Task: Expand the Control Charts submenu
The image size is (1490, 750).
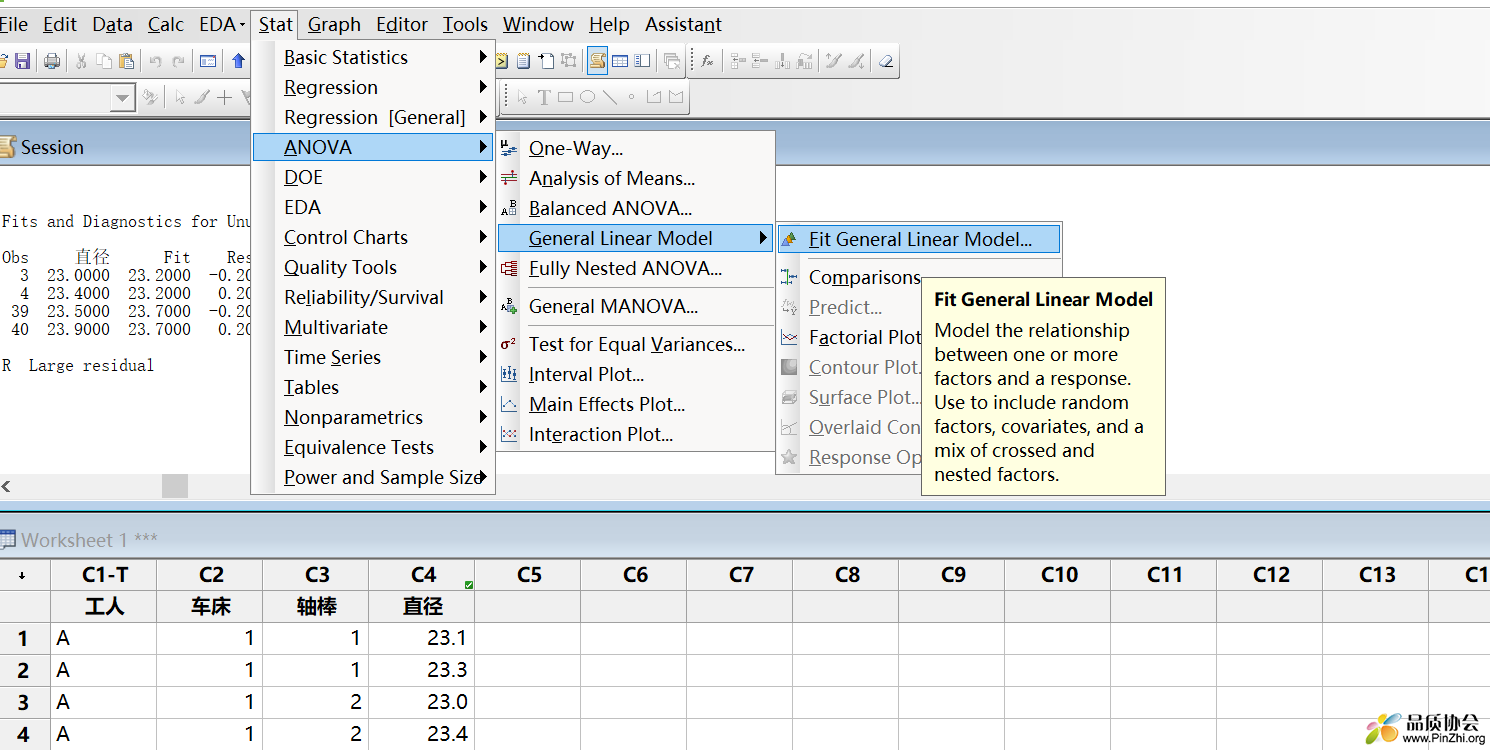Action: pyautogui.click(x=372, y=237)
